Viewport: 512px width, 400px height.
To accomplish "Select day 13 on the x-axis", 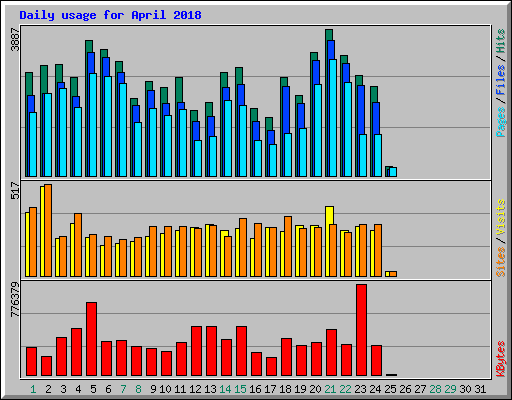I will (x=210, y=389).
